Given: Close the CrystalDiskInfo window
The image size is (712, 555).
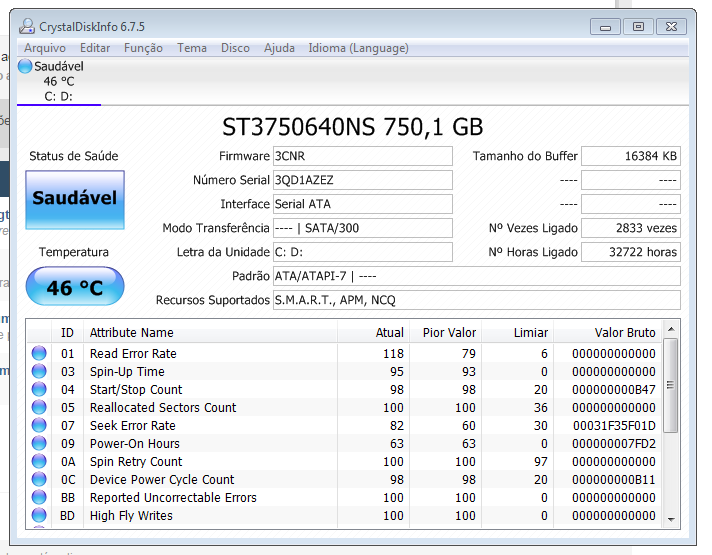Looking at the screenshot, I should (671, 27).
